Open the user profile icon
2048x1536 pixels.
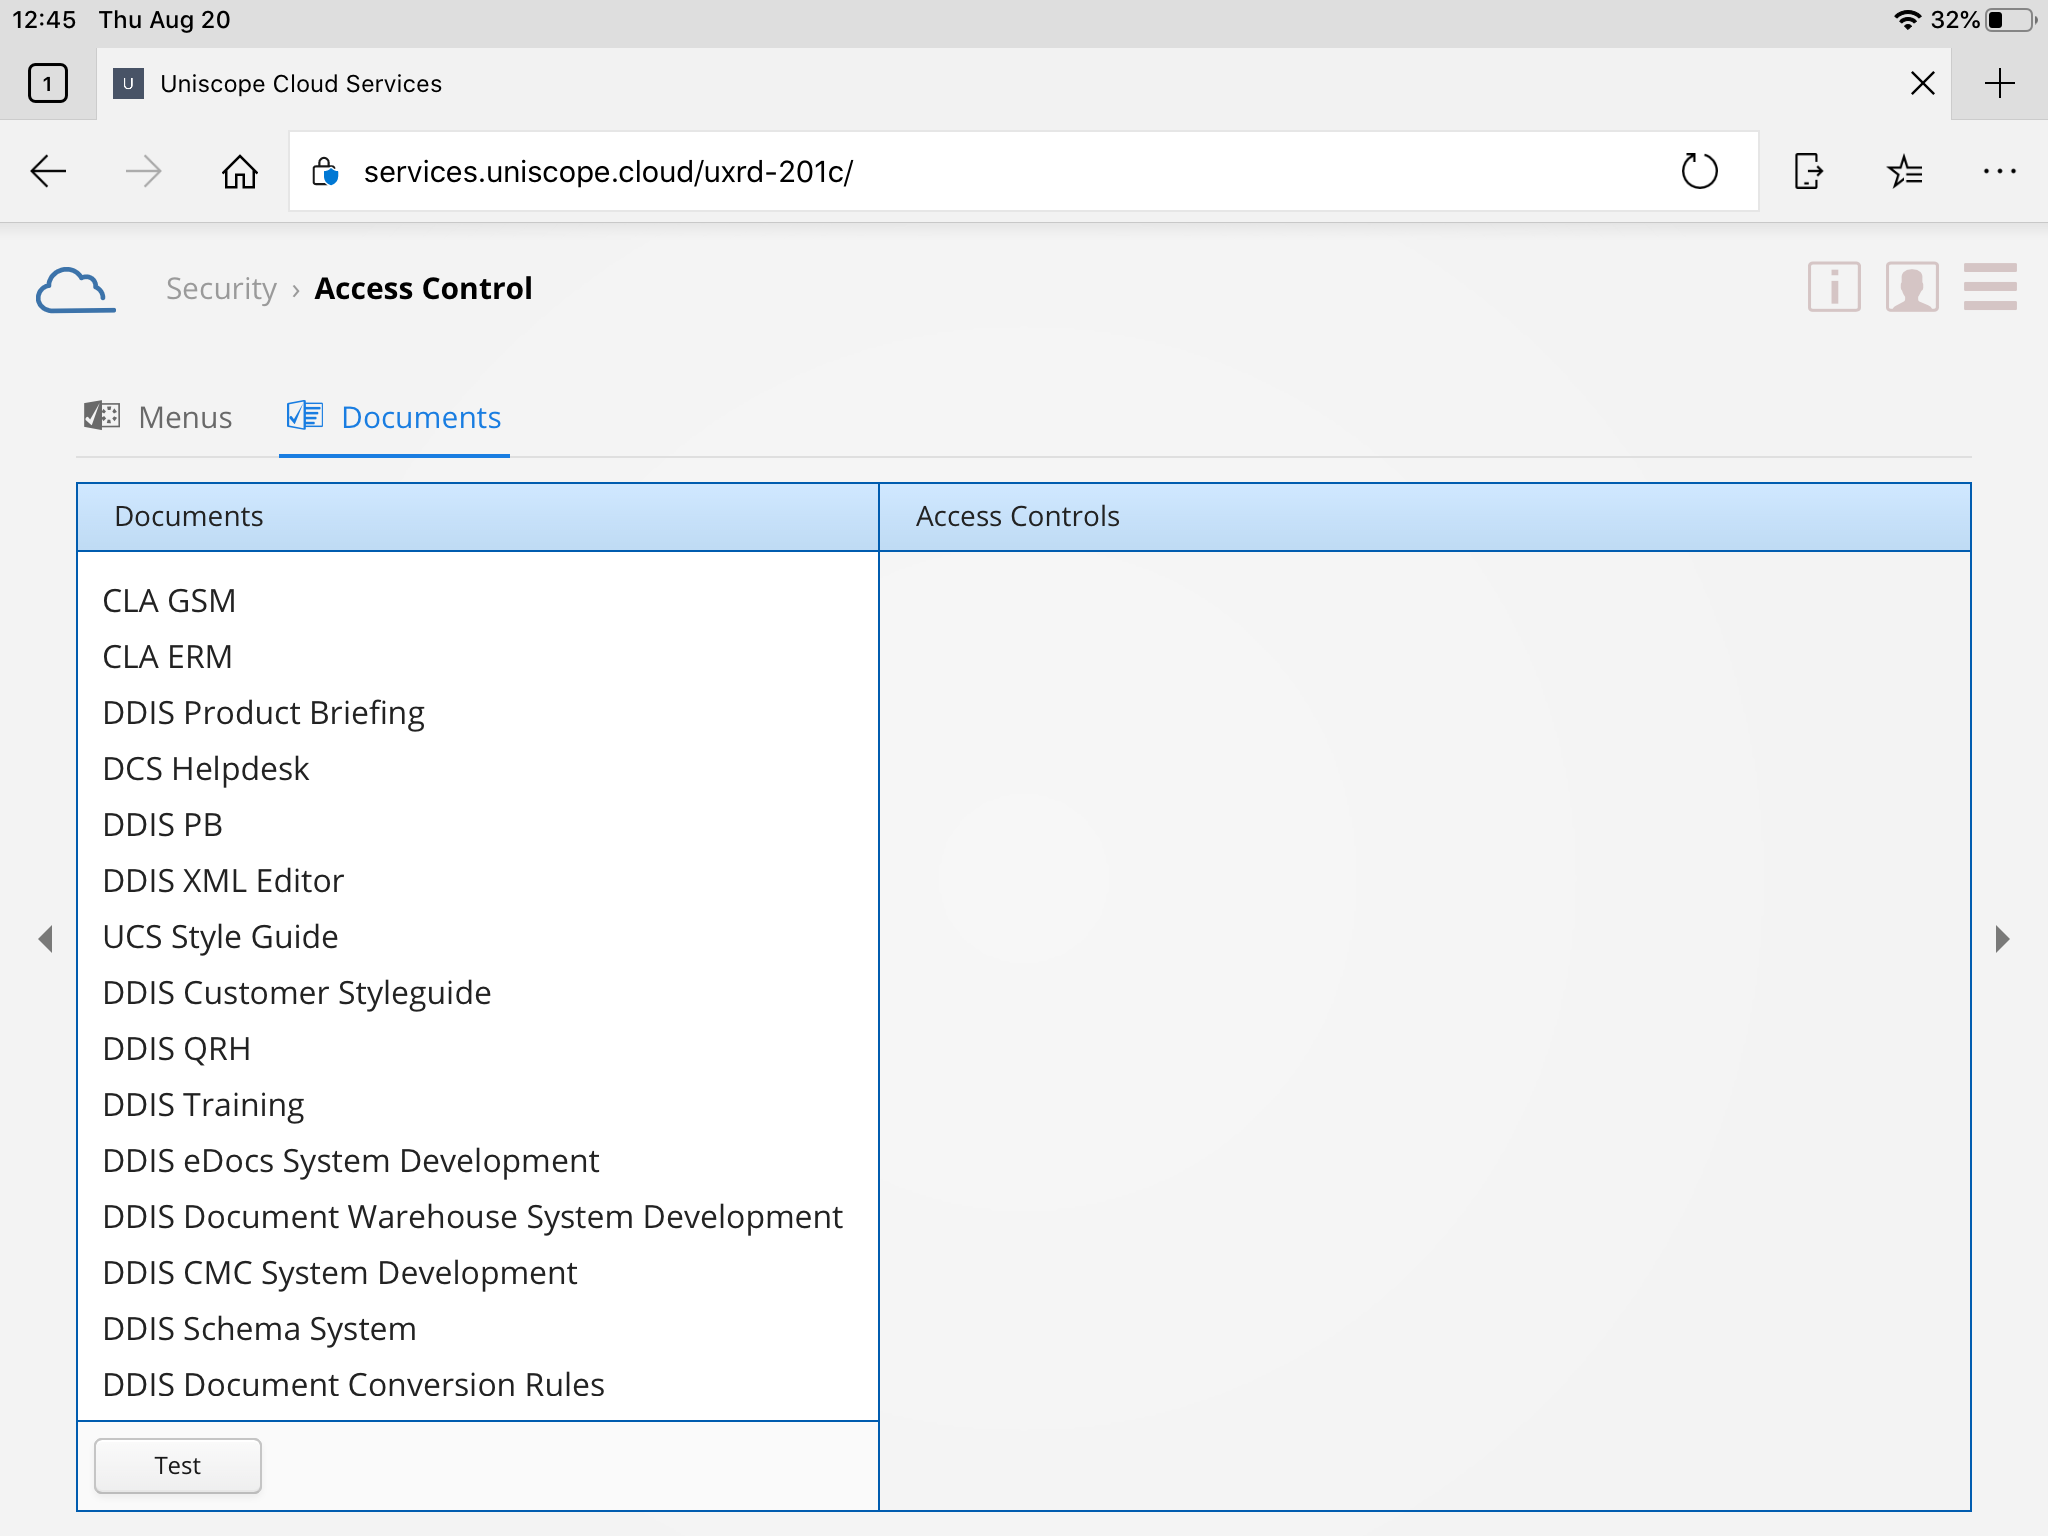click(1911, 288)
